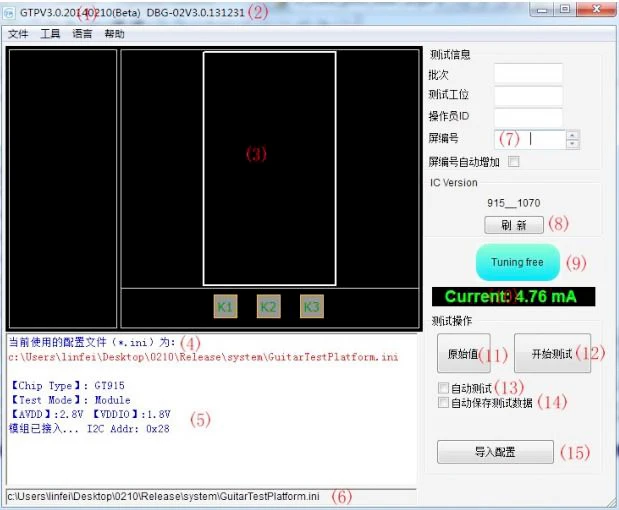Click the white touch panel outline area
The width and height of the screenshot is (619, 510).
270,169
